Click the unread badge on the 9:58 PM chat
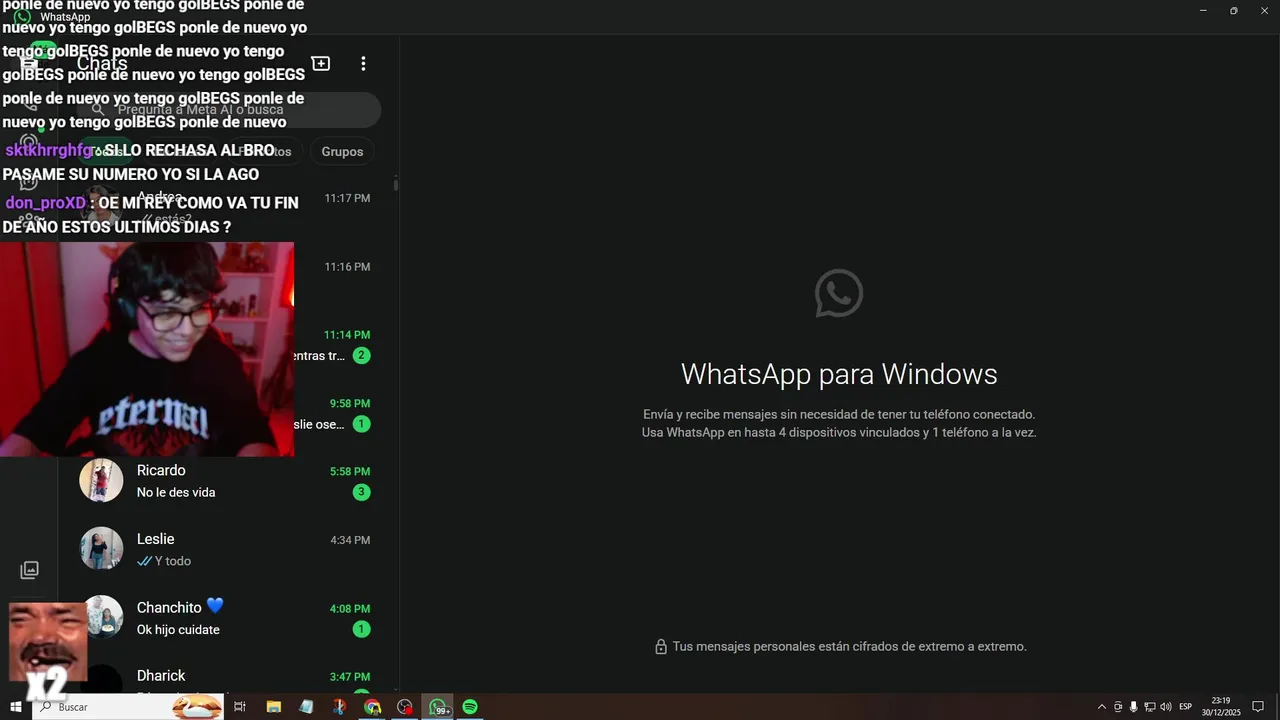This screenshot has width=1280, height=720. coord(362,424)
